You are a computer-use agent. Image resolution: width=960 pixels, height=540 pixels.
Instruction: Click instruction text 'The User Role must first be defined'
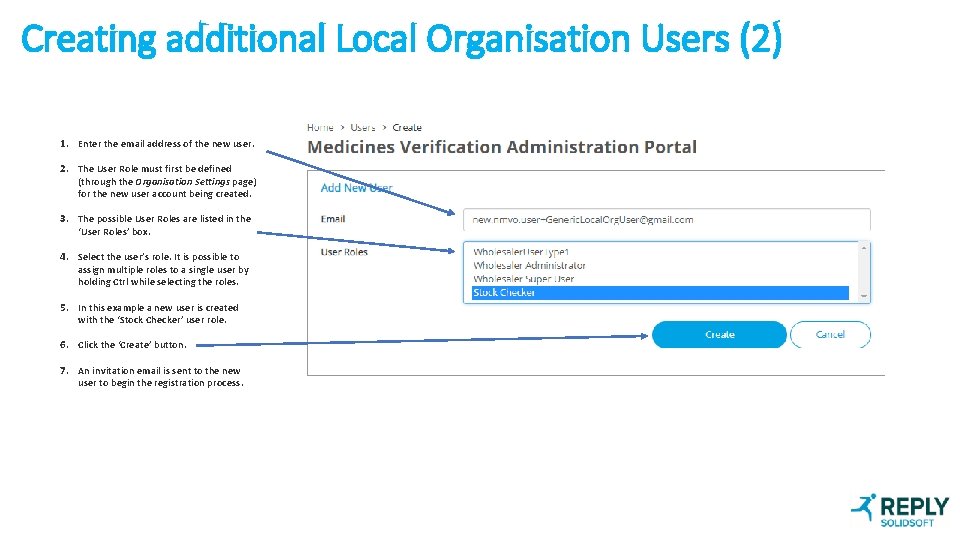(167, 181)
